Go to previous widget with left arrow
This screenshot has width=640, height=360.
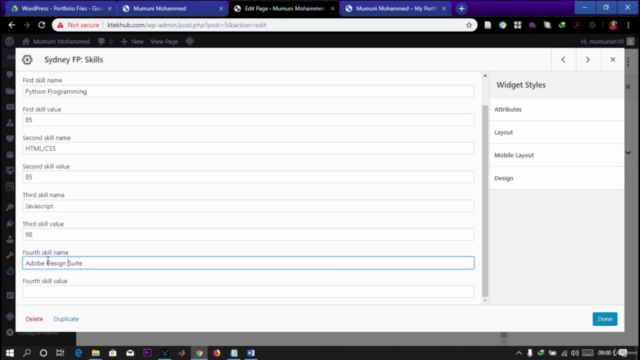tap(563, 60)
